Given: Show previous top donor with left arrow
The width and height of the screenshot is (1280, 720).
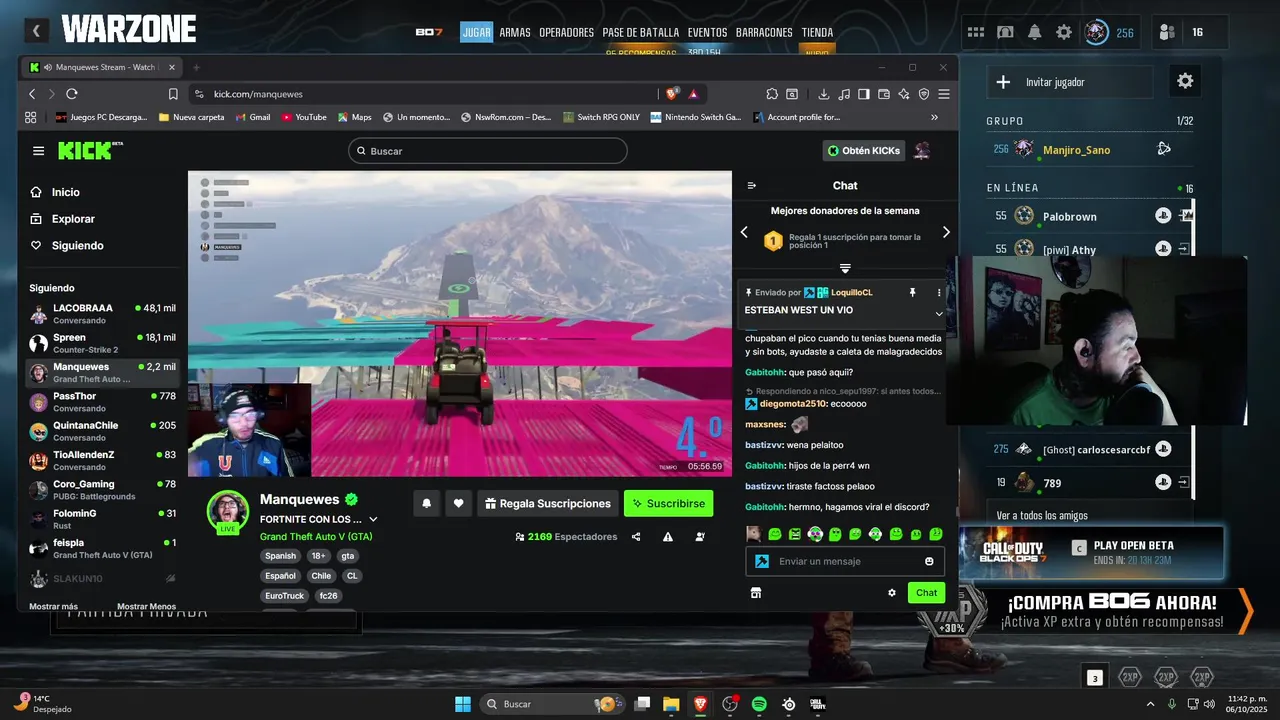Looking at the screenshot, I should click(744, 232).
